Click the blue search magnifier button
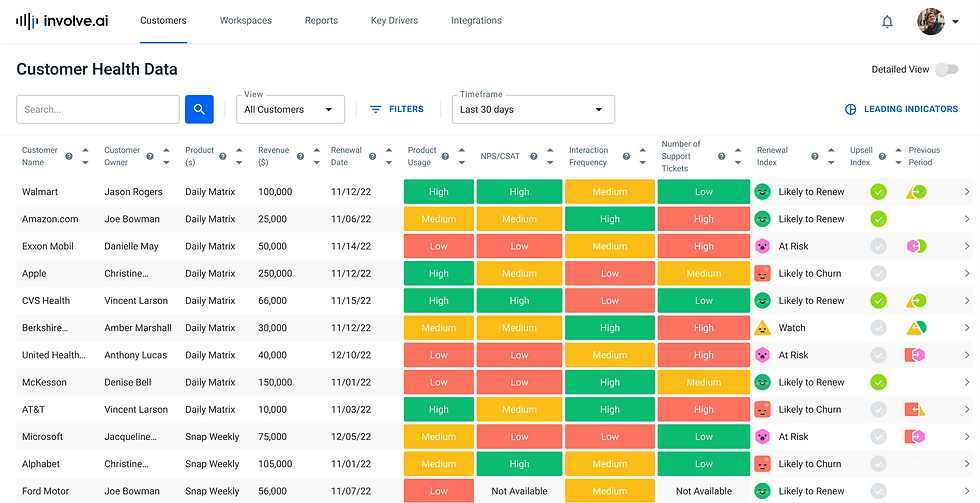This screenshot has width=980, height=503. [199, 109]
